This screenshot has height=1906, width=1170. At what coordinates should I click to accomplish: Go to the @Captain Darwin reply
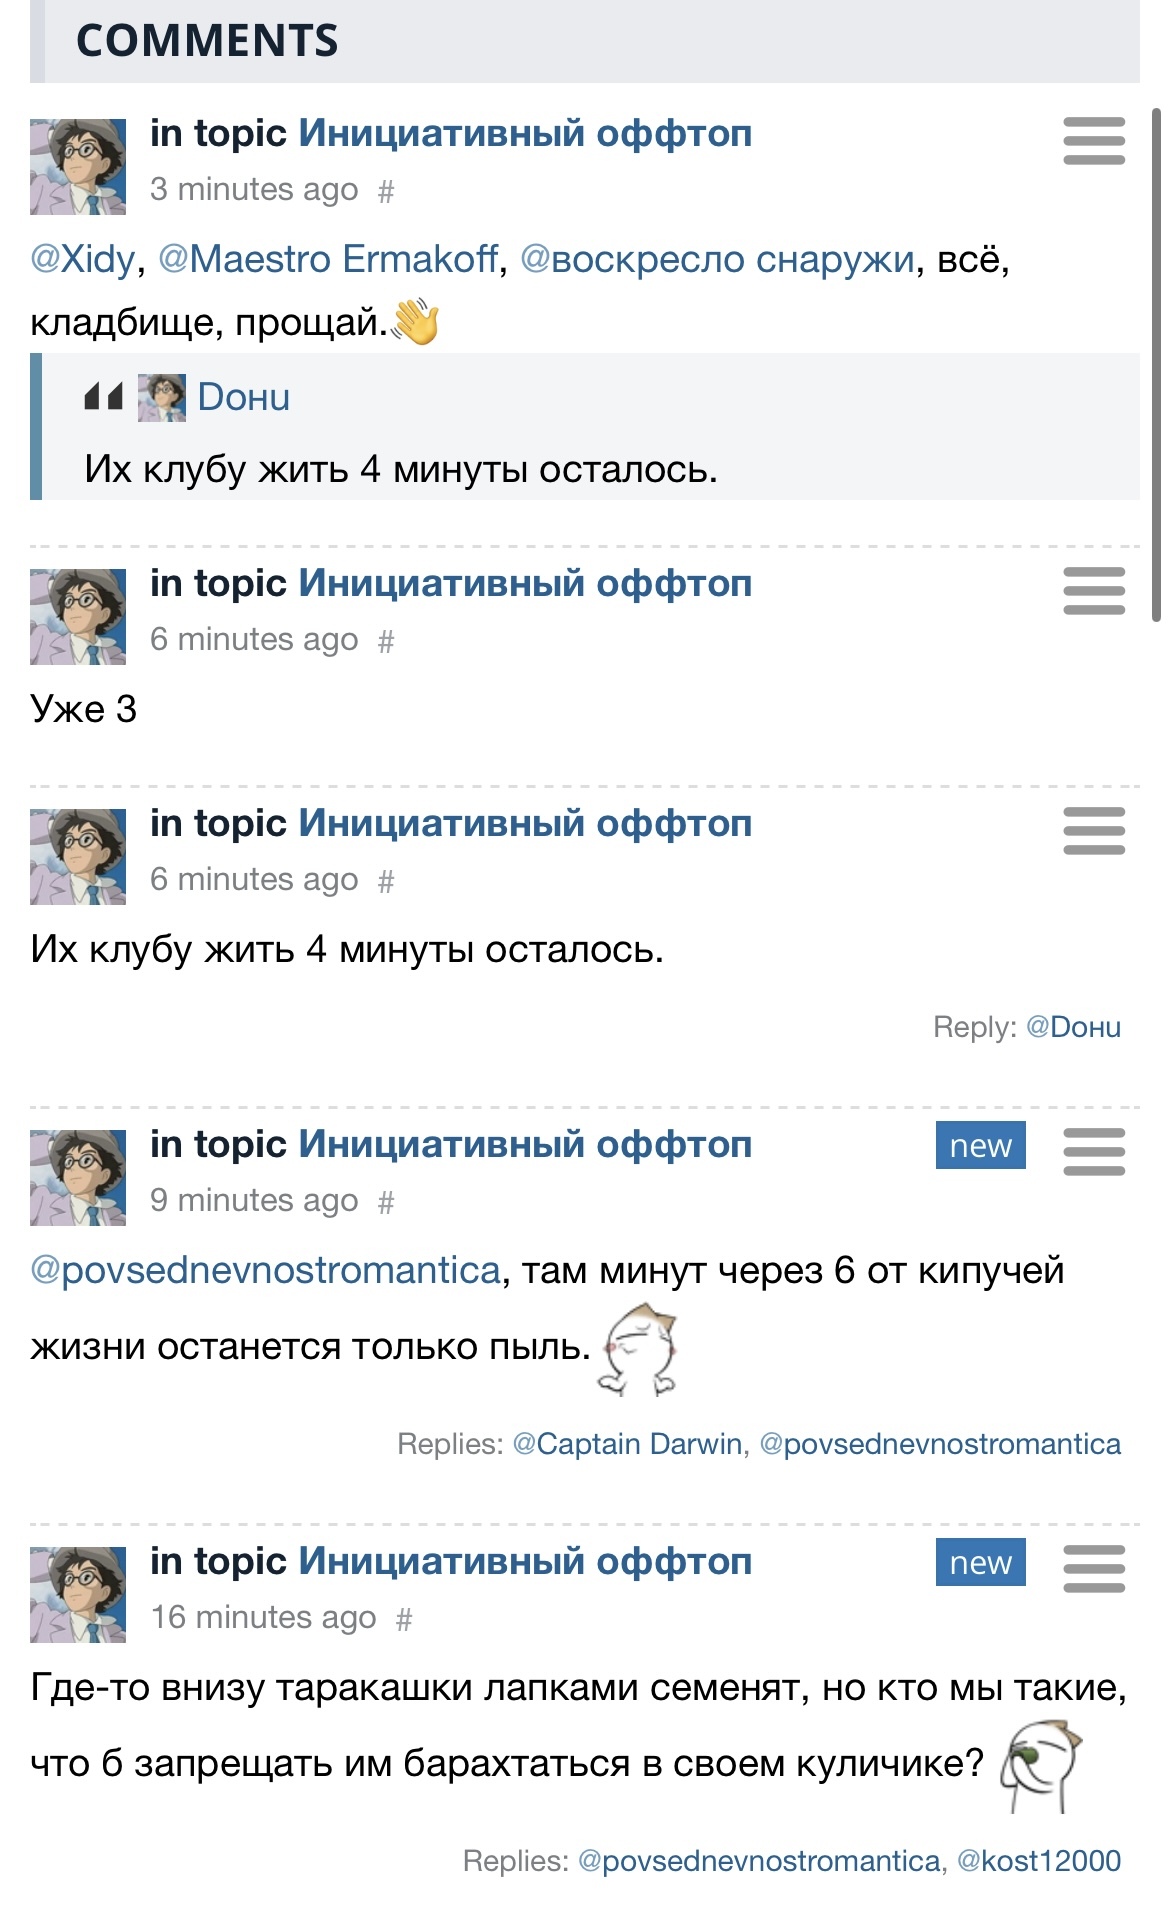point(627,1444)
